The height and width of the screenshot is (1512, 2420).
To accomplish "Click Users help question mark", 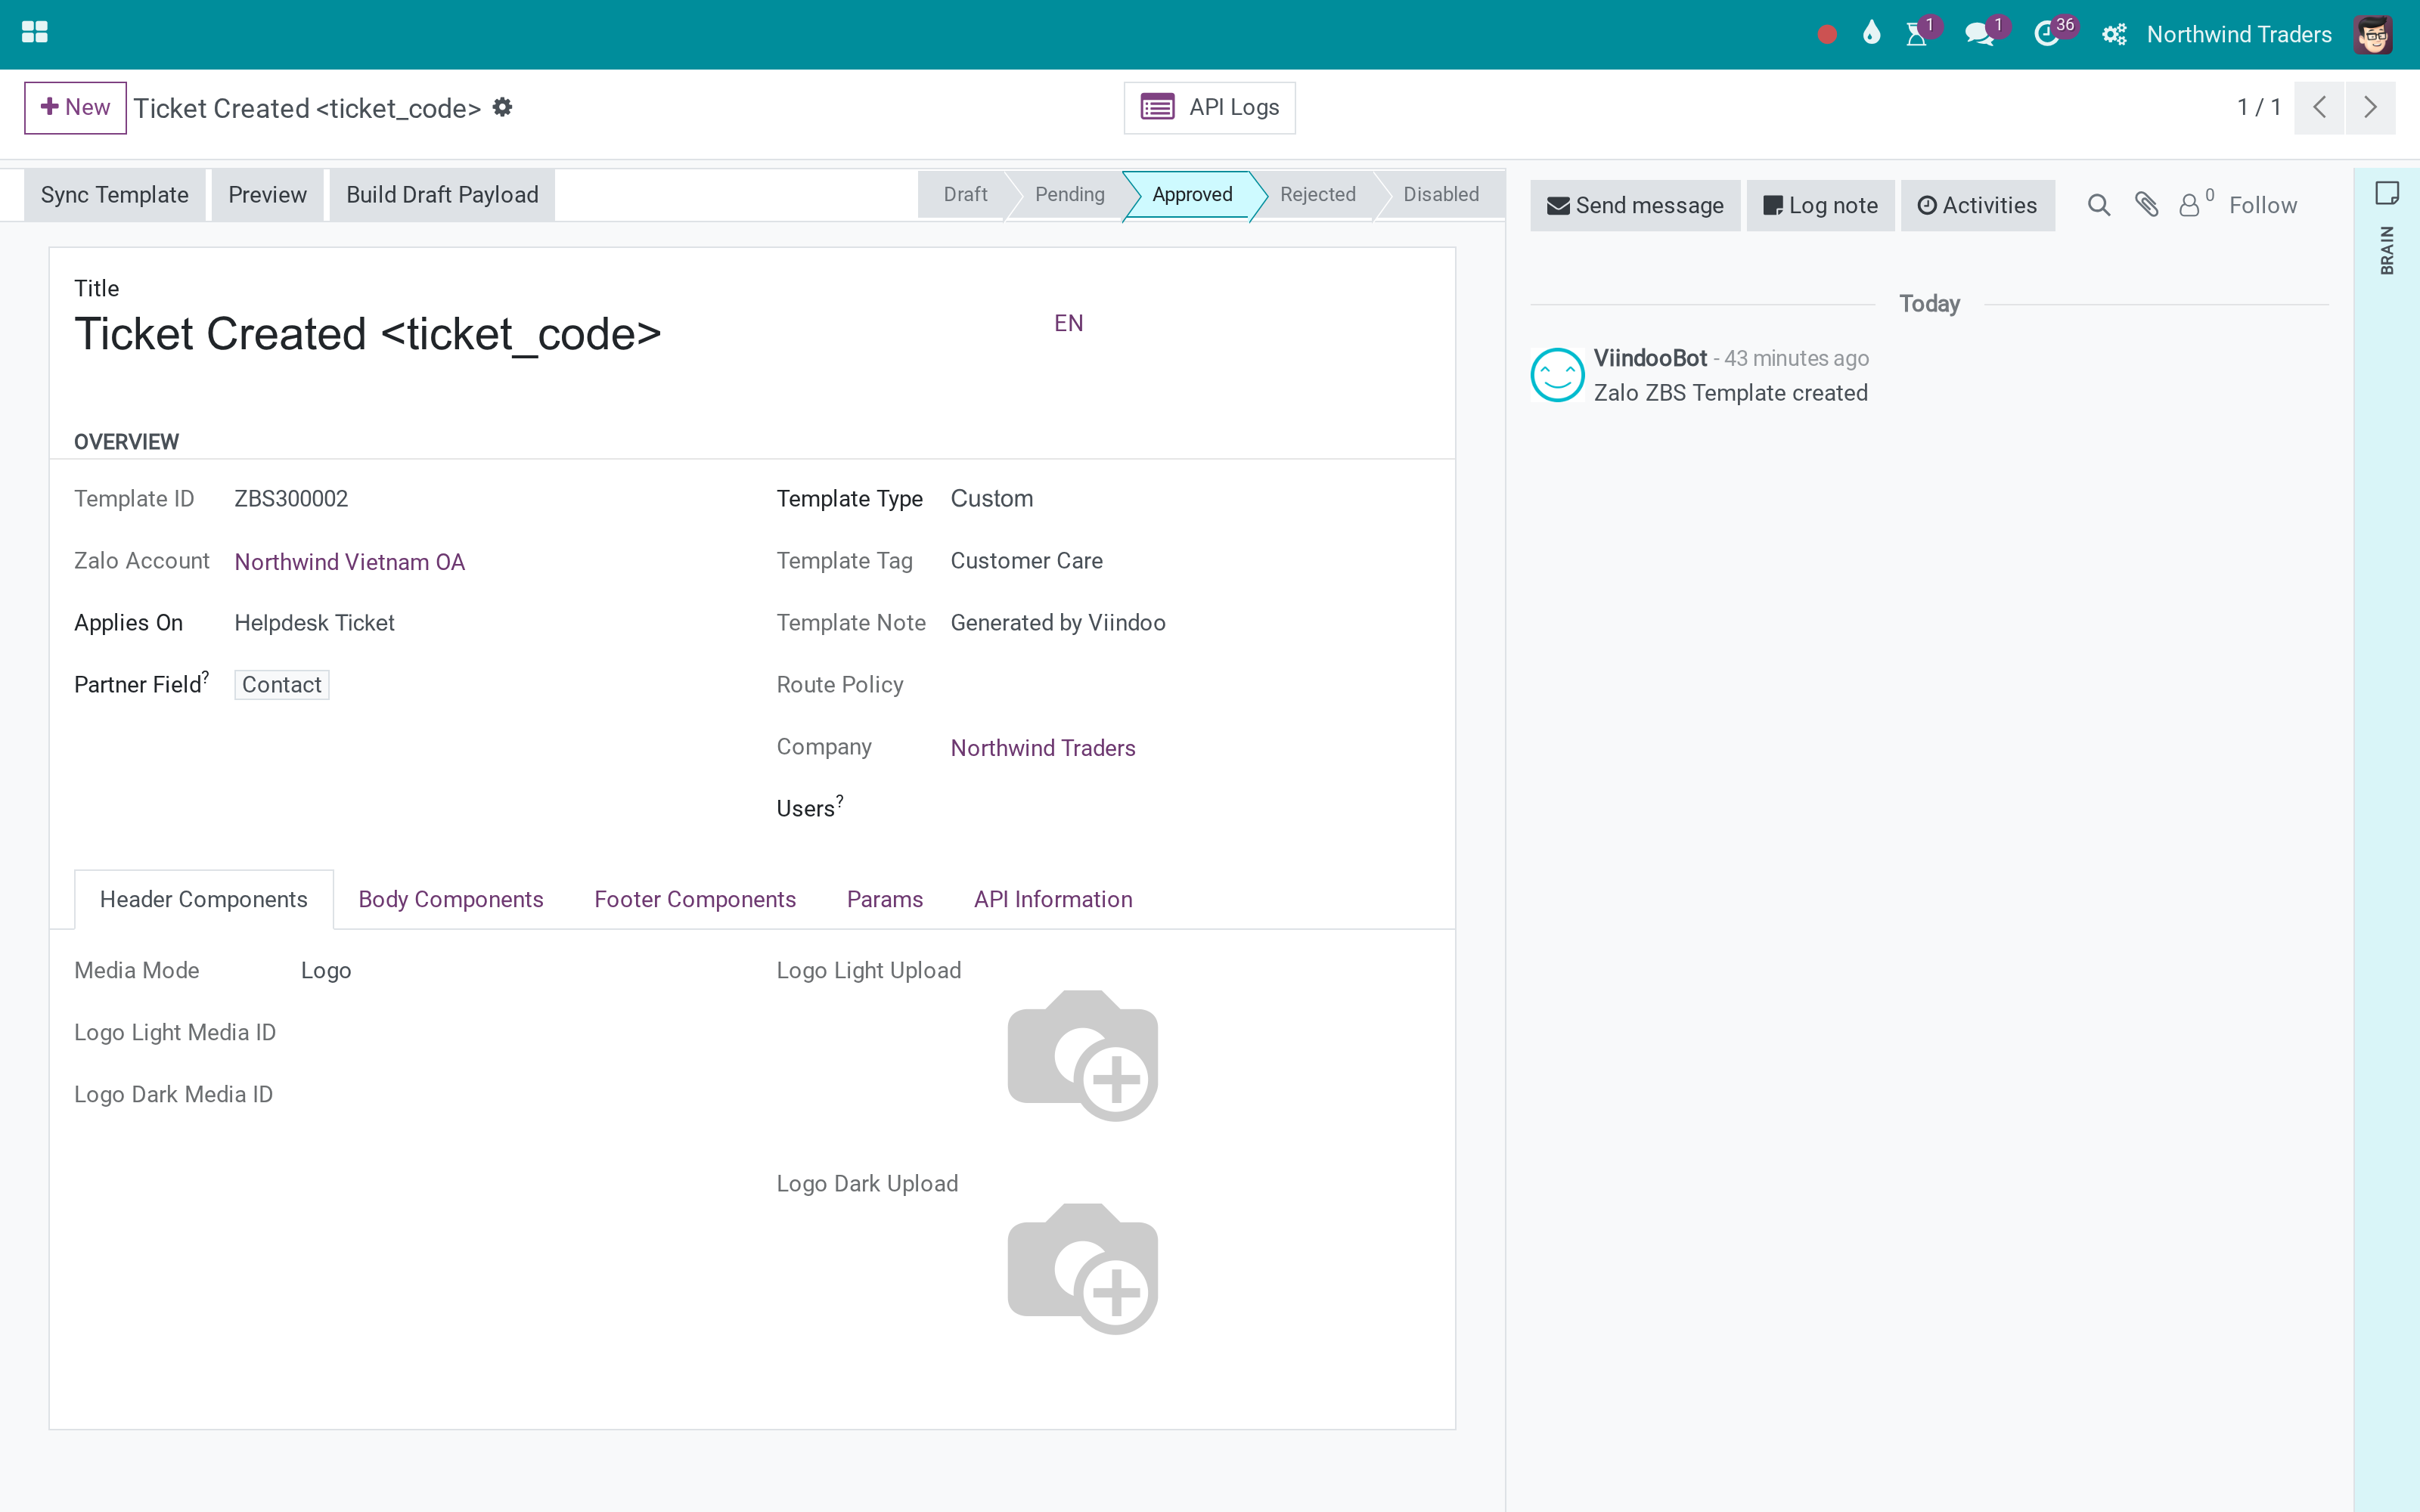I will pos(839,801).
